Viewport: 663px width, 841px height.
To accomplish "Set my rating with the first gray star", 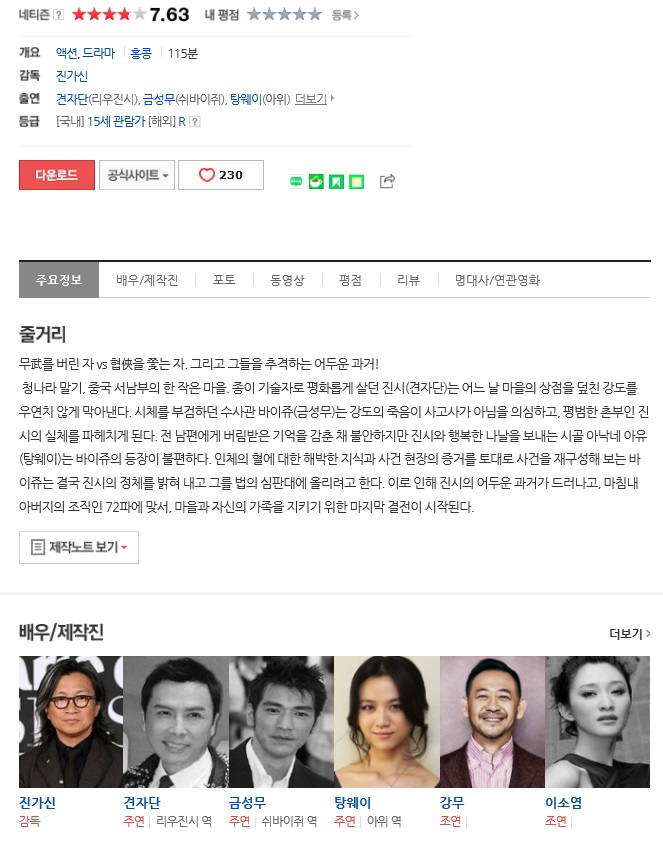I will [254, 14].
